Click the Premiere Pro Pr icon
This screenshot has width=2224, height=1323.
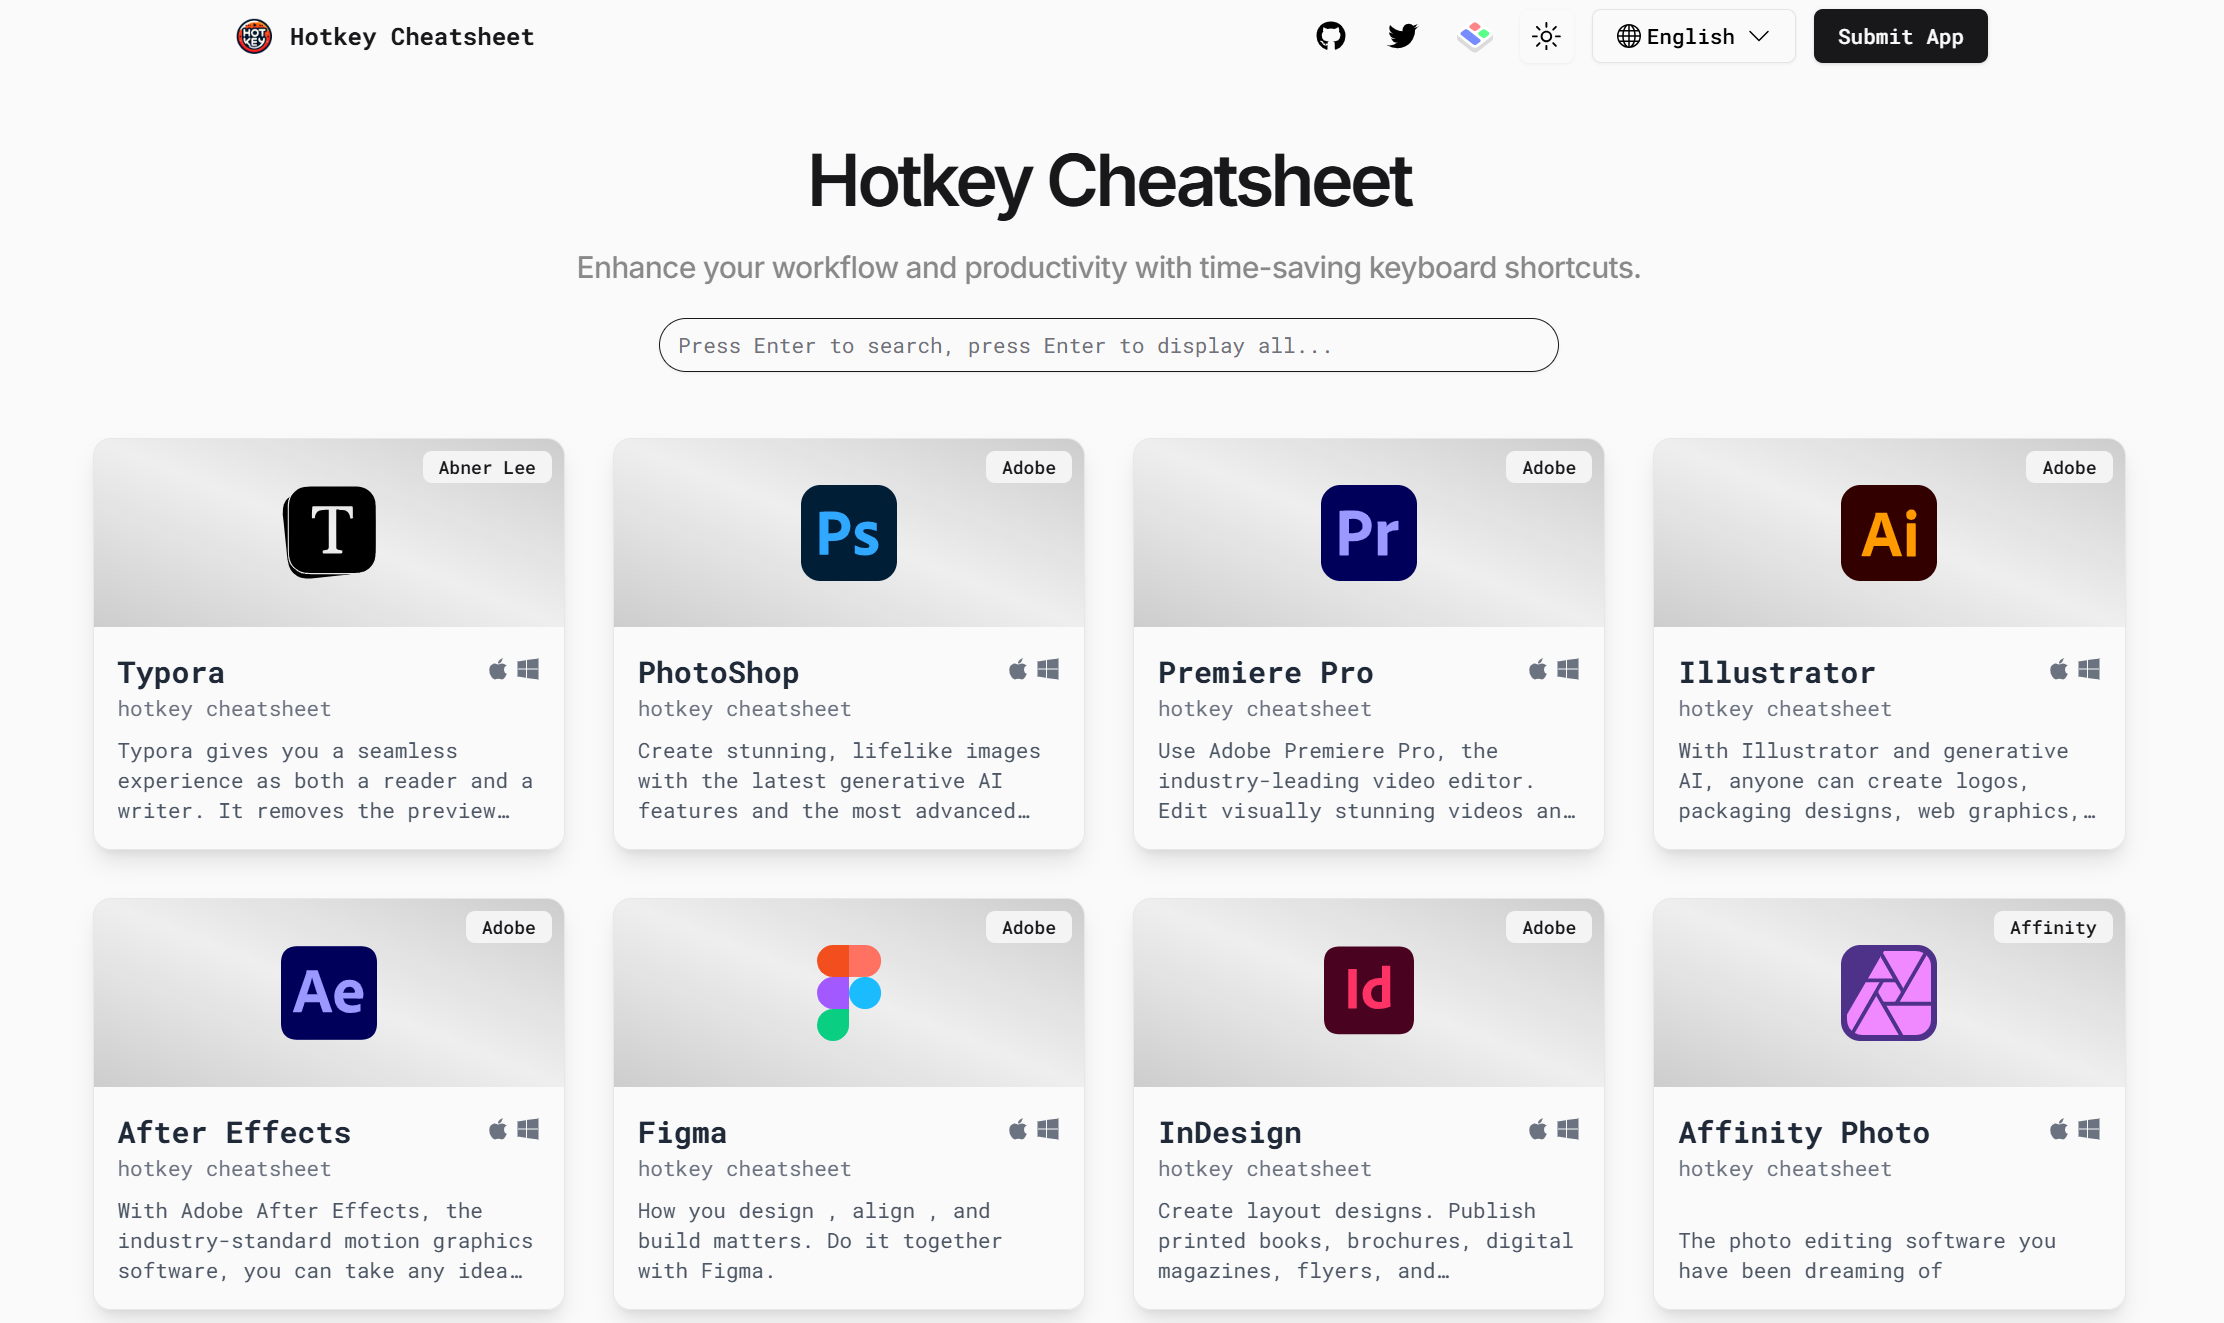1368,533
